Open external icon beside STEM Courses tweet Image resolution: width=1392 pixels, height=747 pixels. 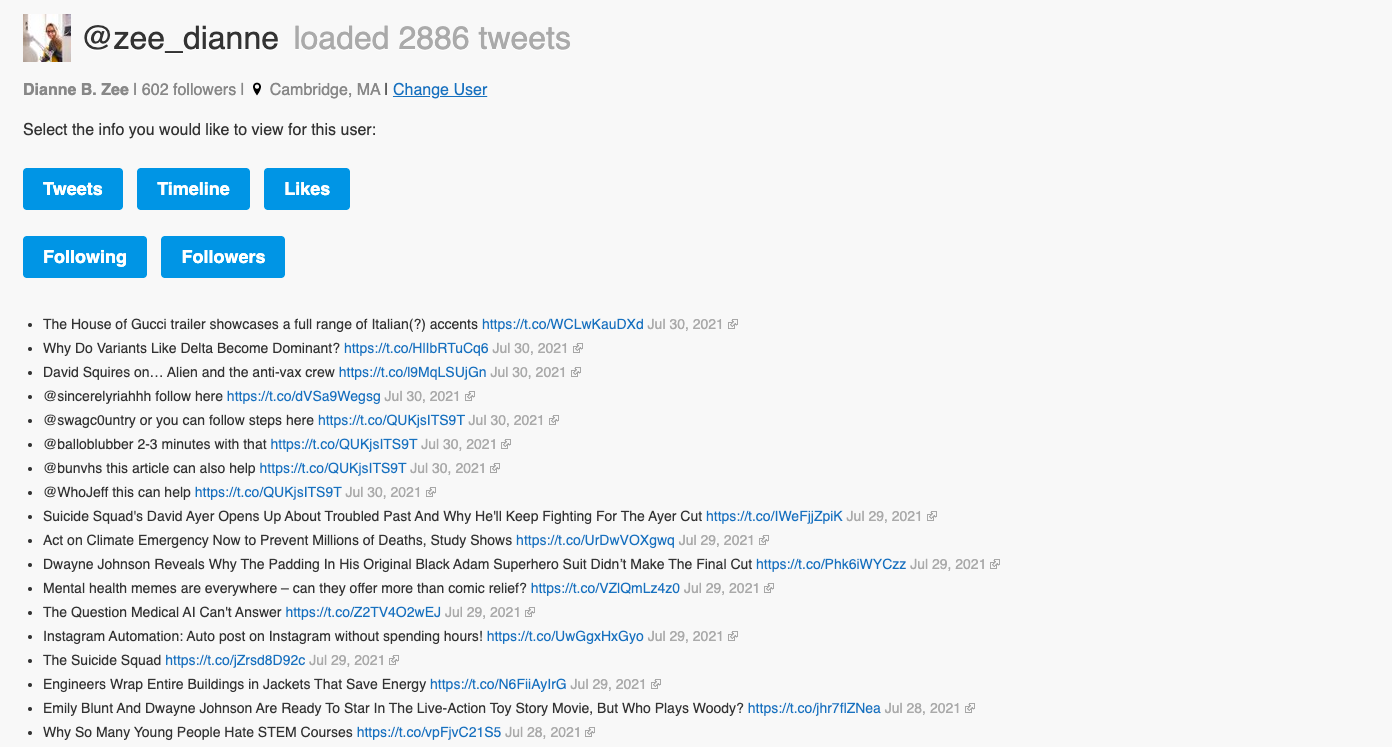coord(590,732)
